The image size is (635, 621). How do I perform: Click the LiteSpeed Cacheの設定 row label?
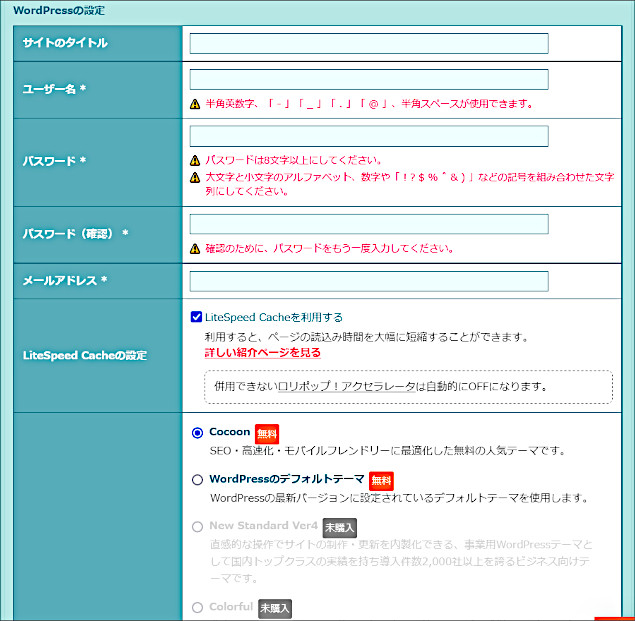[x=85, y=355]
